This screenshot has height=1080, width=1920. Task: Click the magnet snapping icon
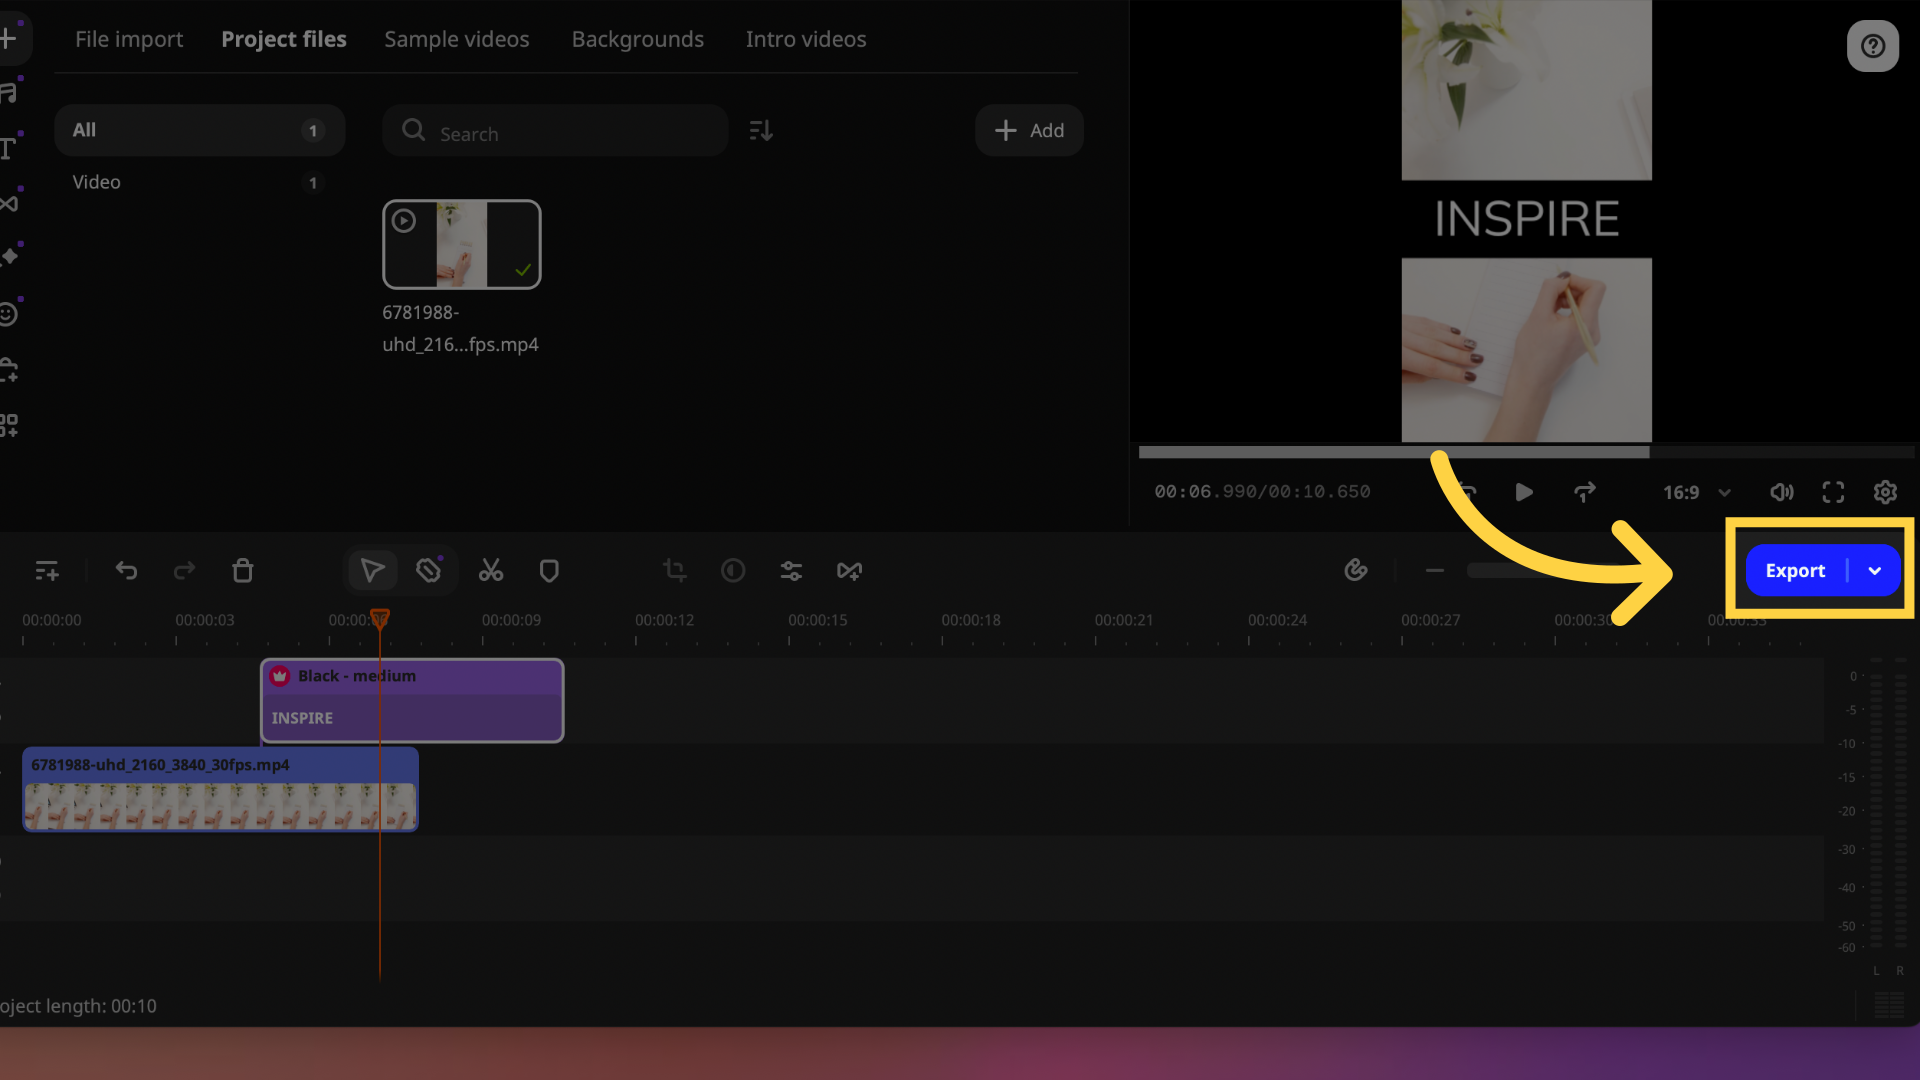1356,570
